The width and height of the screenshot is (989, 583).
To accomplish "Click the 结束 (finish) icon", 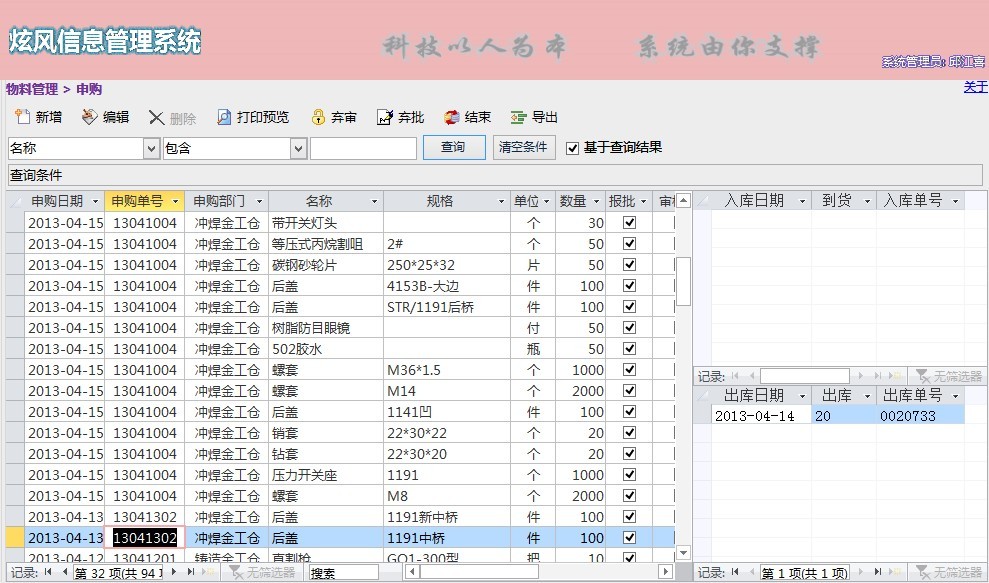I will pyautogui.click(x=452, y=117).
